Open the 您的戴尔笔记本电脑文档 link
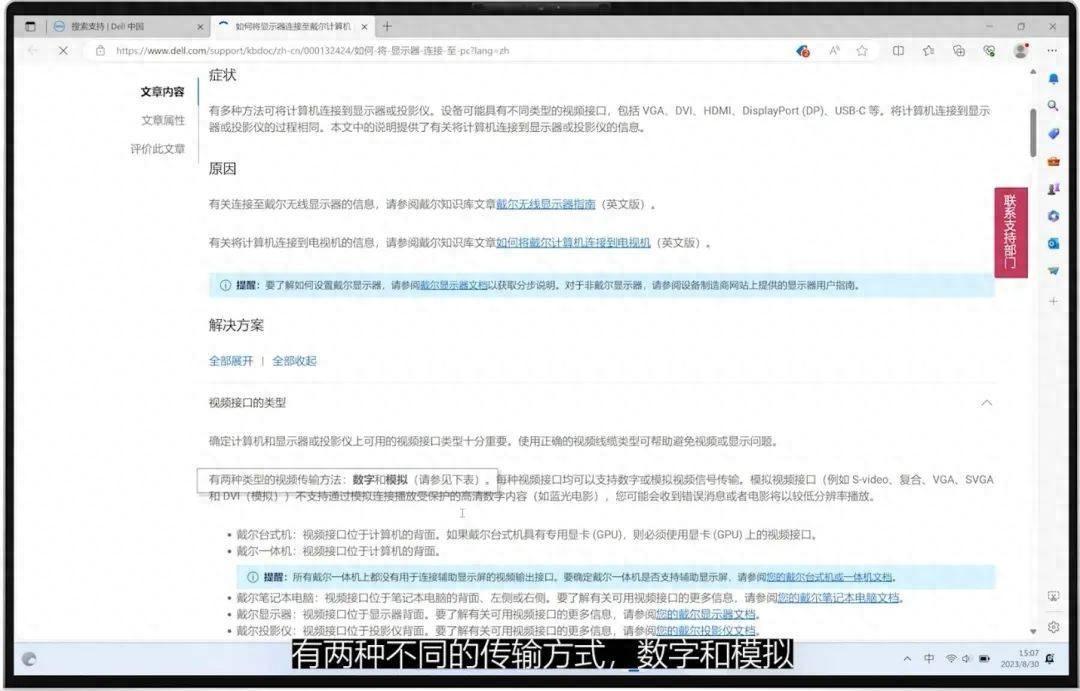This screenshot has height=691, width=1080. [x=839, y=598]
